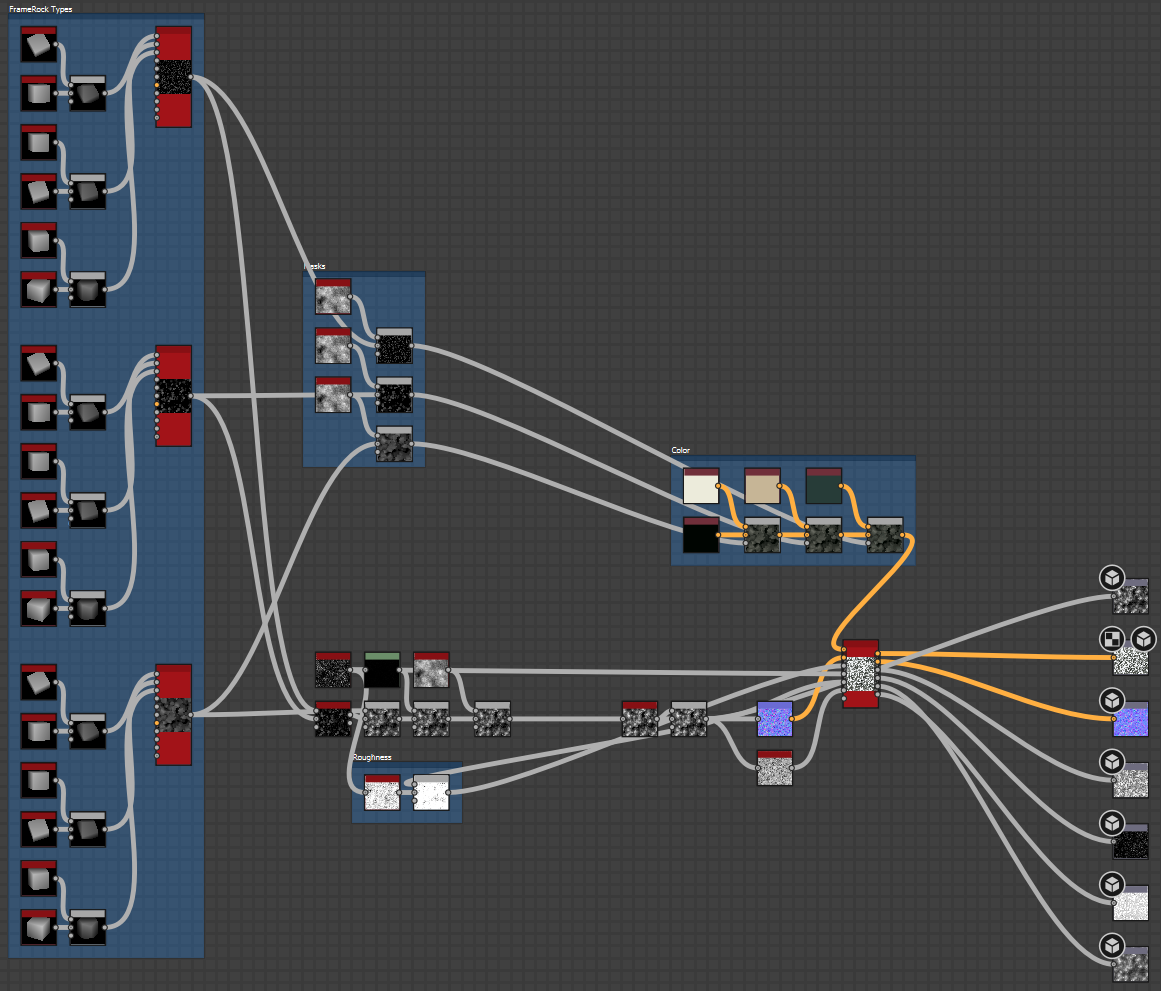Select the topmost tall red node in FrameRock Types
The height and width of the screenshot is (991, 1161).
174,77
